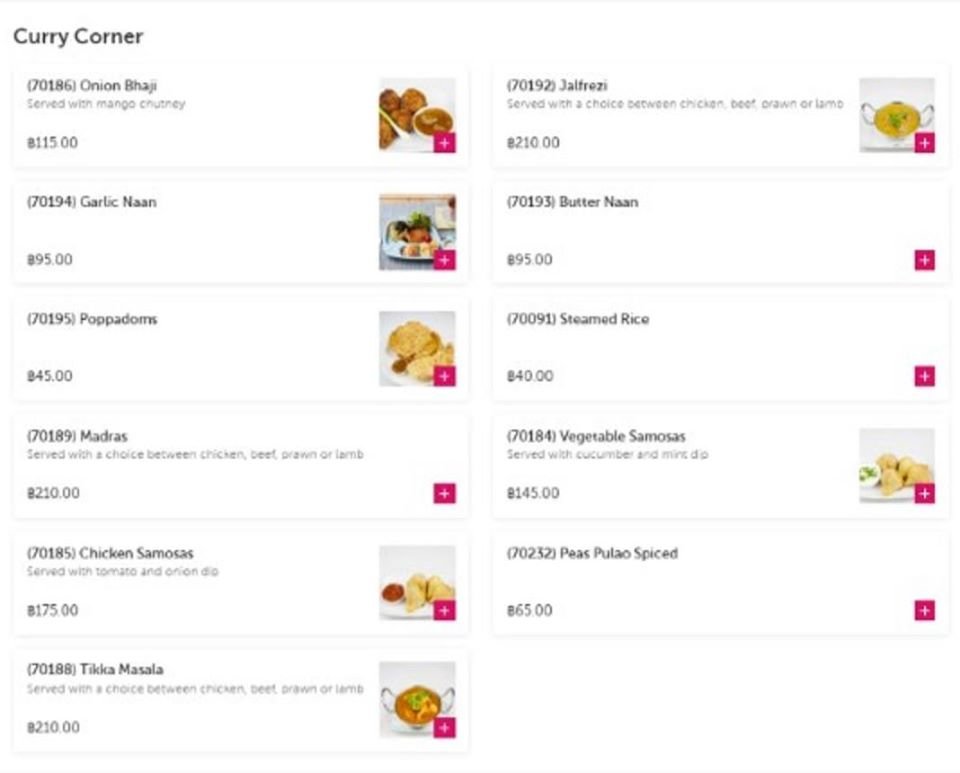Add Tikka Masala via the plus icon
The height and width of the screenshot is (773, 960).
[444, 728]
